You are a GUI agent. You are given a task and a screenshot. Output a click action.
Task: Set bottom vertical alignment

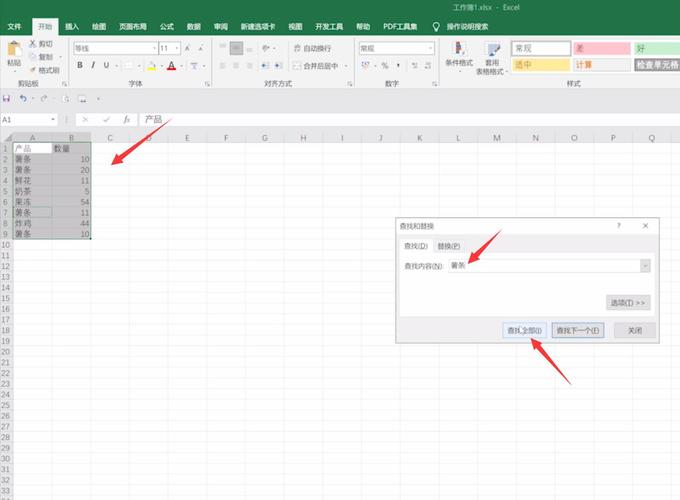[250, 49]
